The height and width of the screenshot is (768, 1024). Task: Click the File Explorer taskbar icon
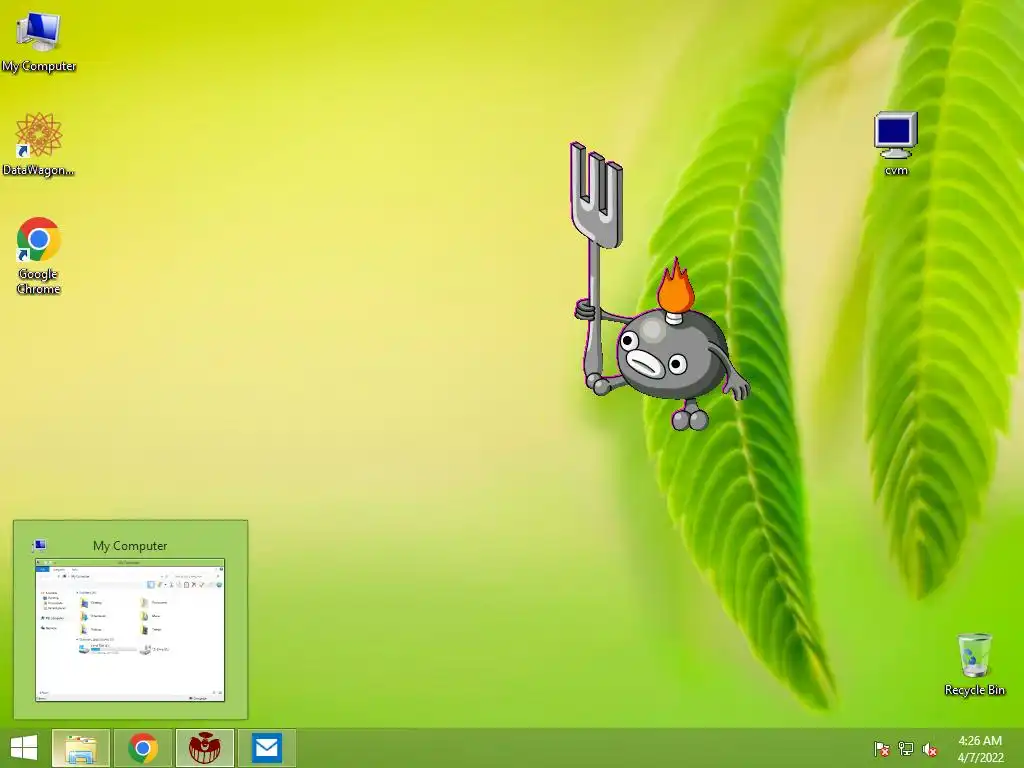[81, 748]
